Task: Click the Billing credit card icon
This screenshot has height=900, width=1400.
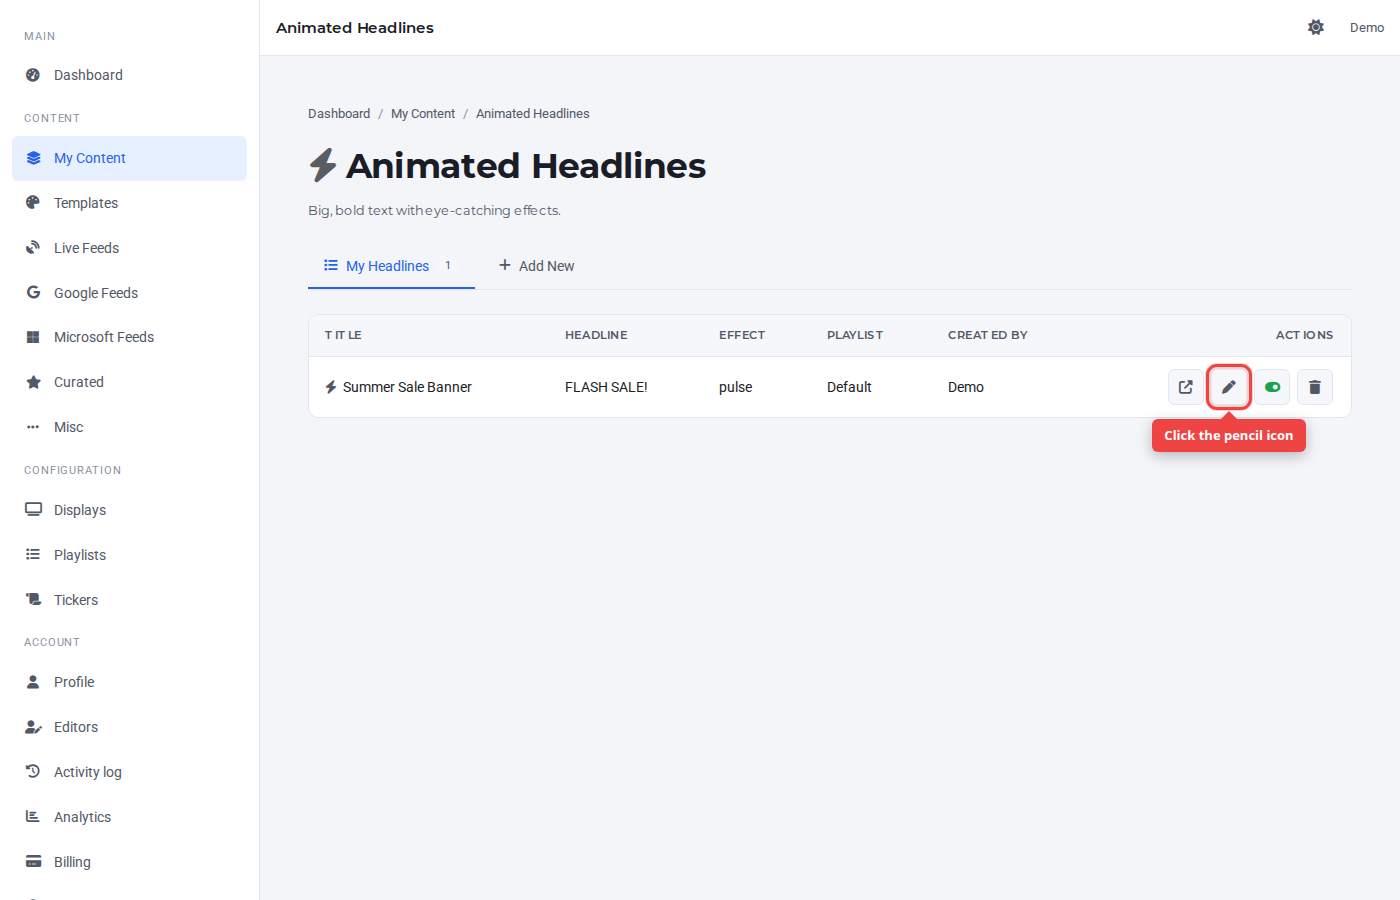Action: (x=33, y=861)
